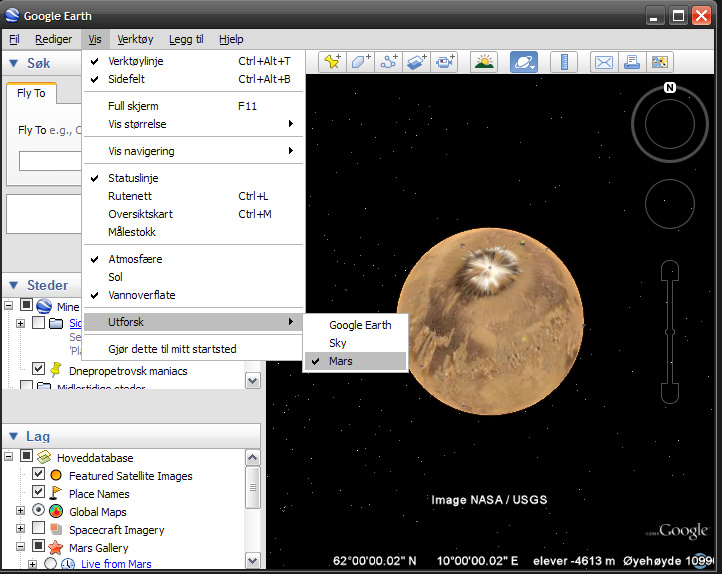
Task: Open the Live from Mars link
Action: tap(116, 564)
